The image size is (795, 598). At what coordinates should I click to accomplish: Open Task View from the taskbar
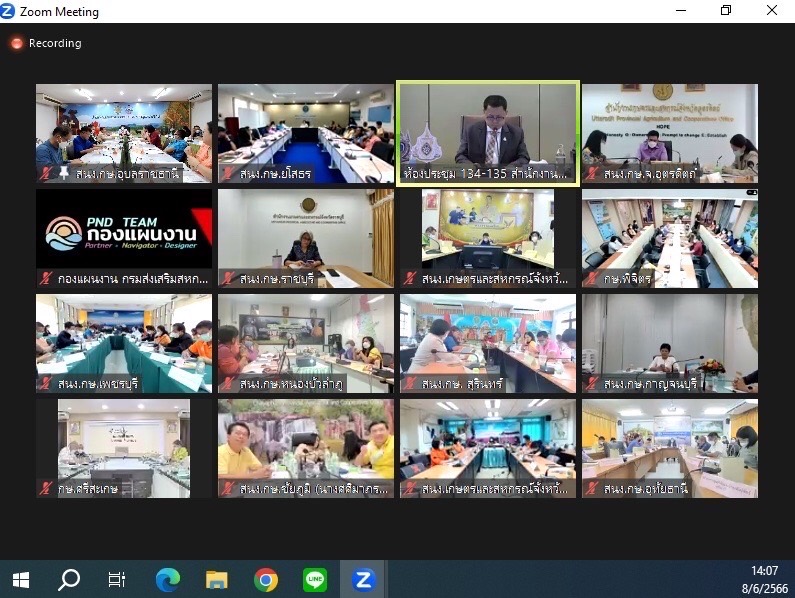coord(117,579)
